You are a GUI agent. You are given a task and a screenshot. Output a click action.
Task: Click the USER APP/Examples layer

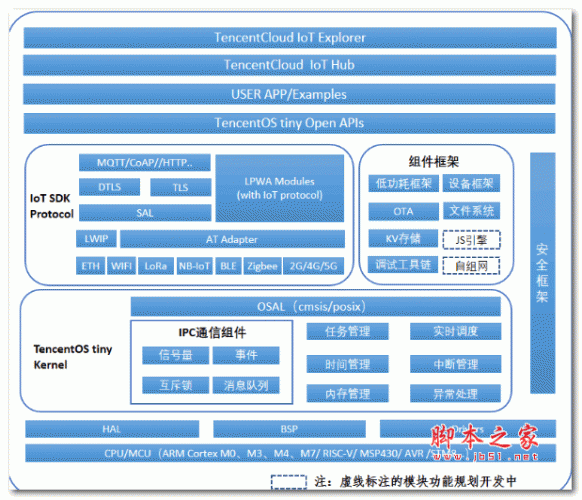(289, 94)
